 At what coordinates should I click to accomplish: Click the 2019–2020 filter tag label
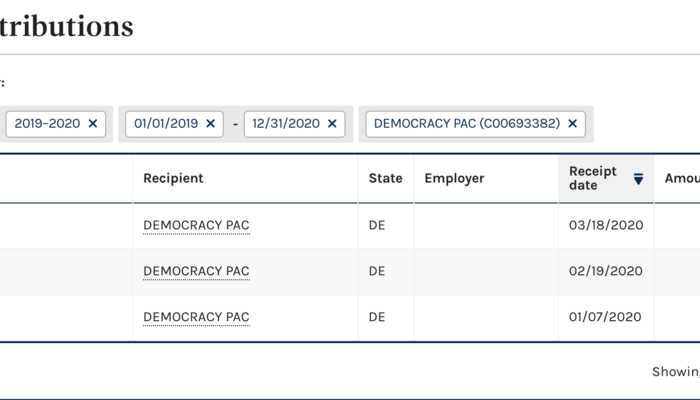(x=46, y=124)
